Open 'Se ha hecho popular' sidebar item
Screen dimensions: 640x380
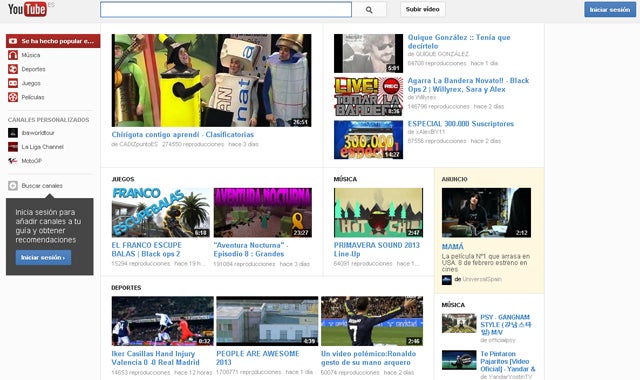coord(53,41)
